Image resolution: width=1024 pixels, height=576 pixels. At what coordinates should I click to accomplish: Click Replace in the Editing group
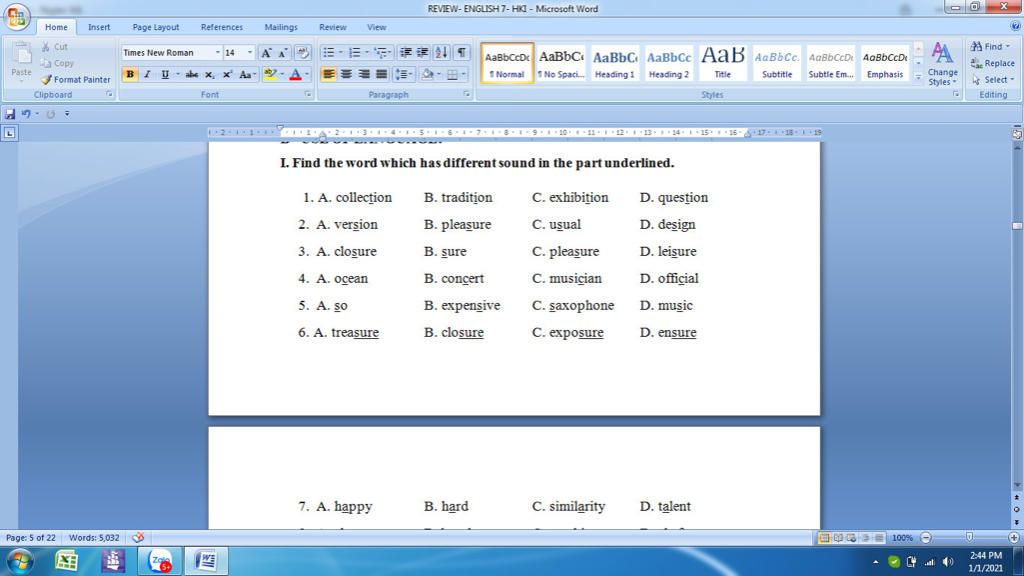coord(993,63)
